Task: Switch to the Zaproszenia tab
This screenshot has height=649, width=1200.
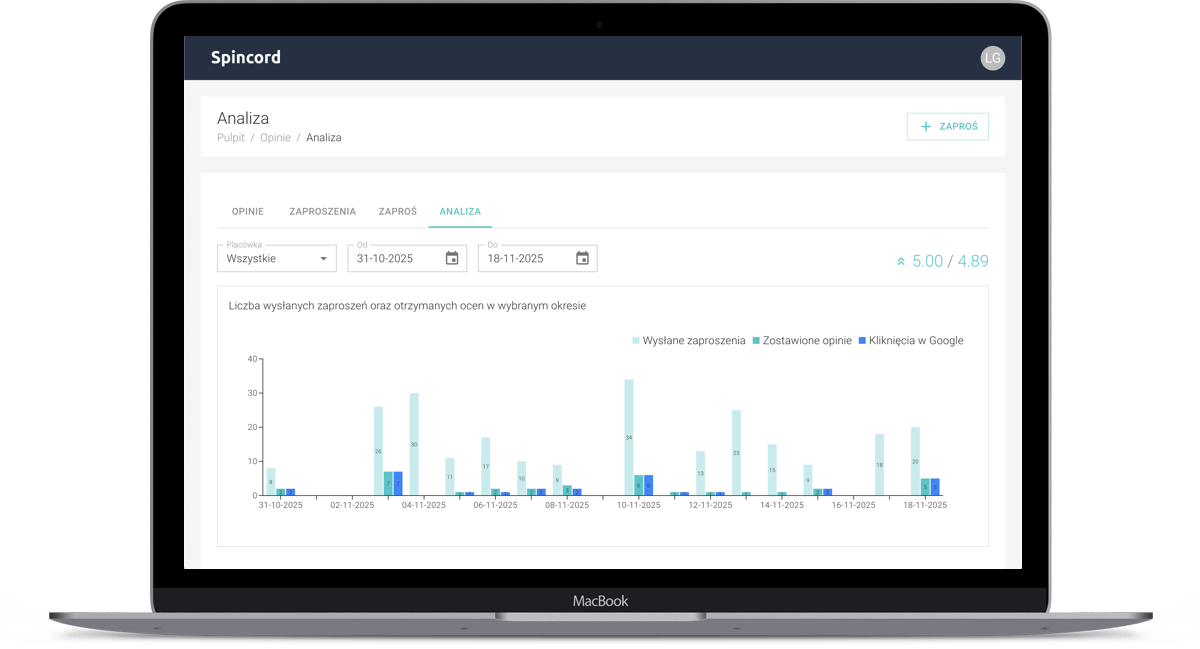Action: [x=322, y=212]
